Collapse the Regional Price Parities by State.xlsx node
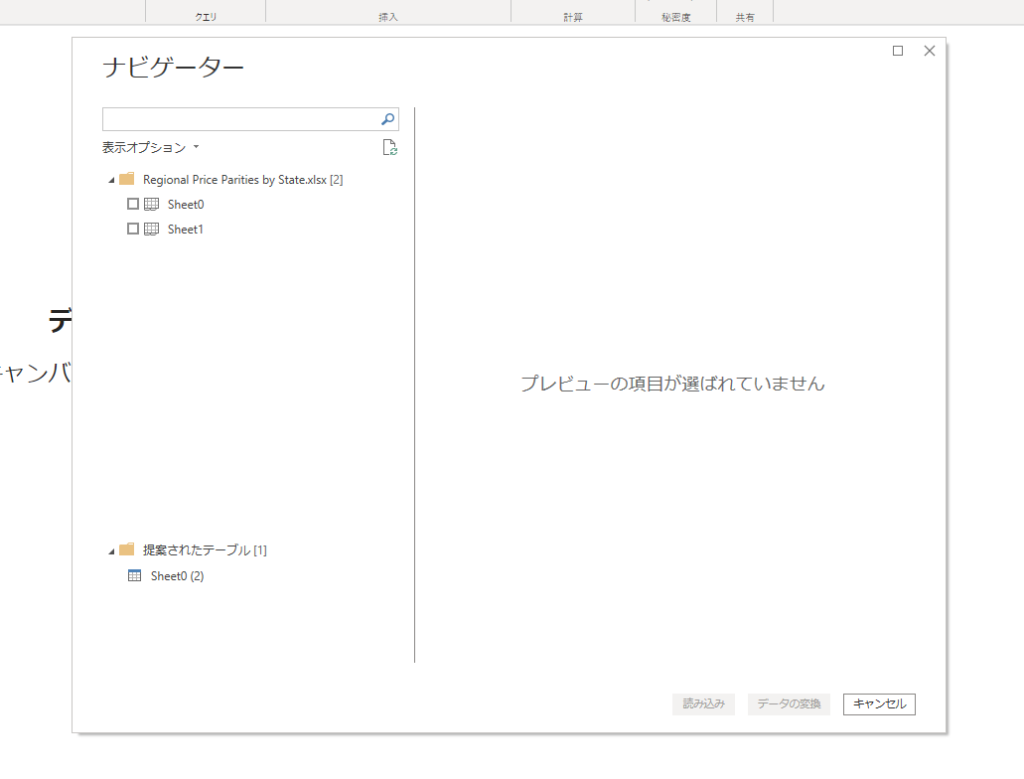This screenshot has height=779, width=1024. tap(111, 181)
